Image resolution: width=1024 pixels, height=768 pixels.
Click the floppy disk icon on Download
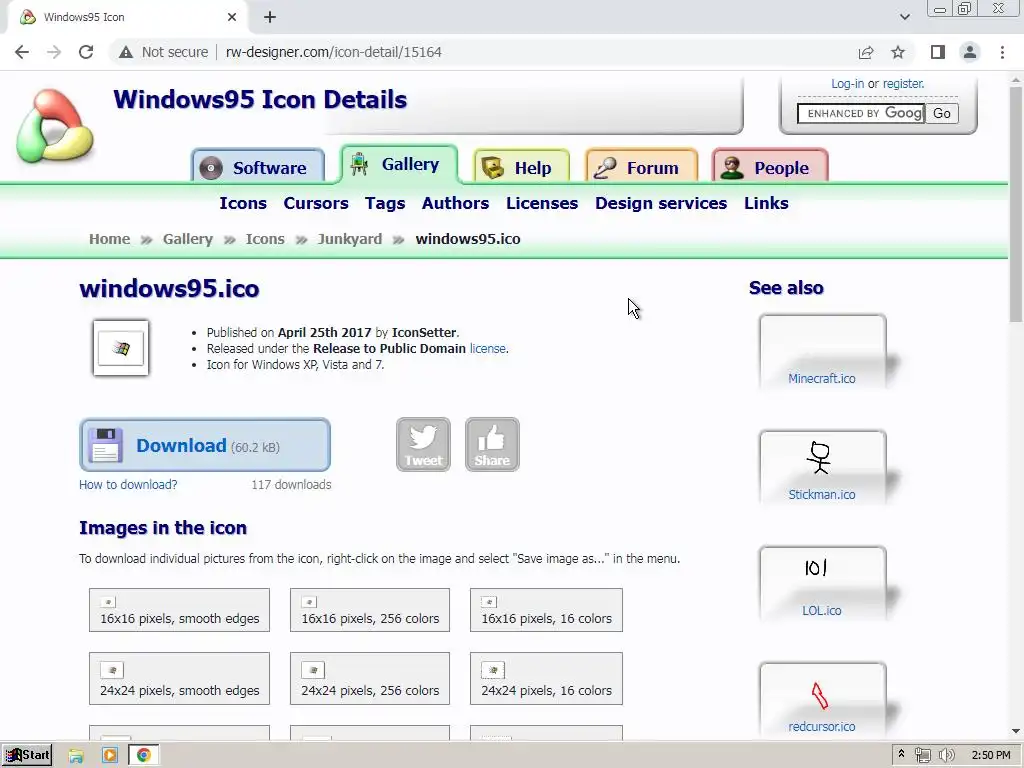(x=106, y=445)
